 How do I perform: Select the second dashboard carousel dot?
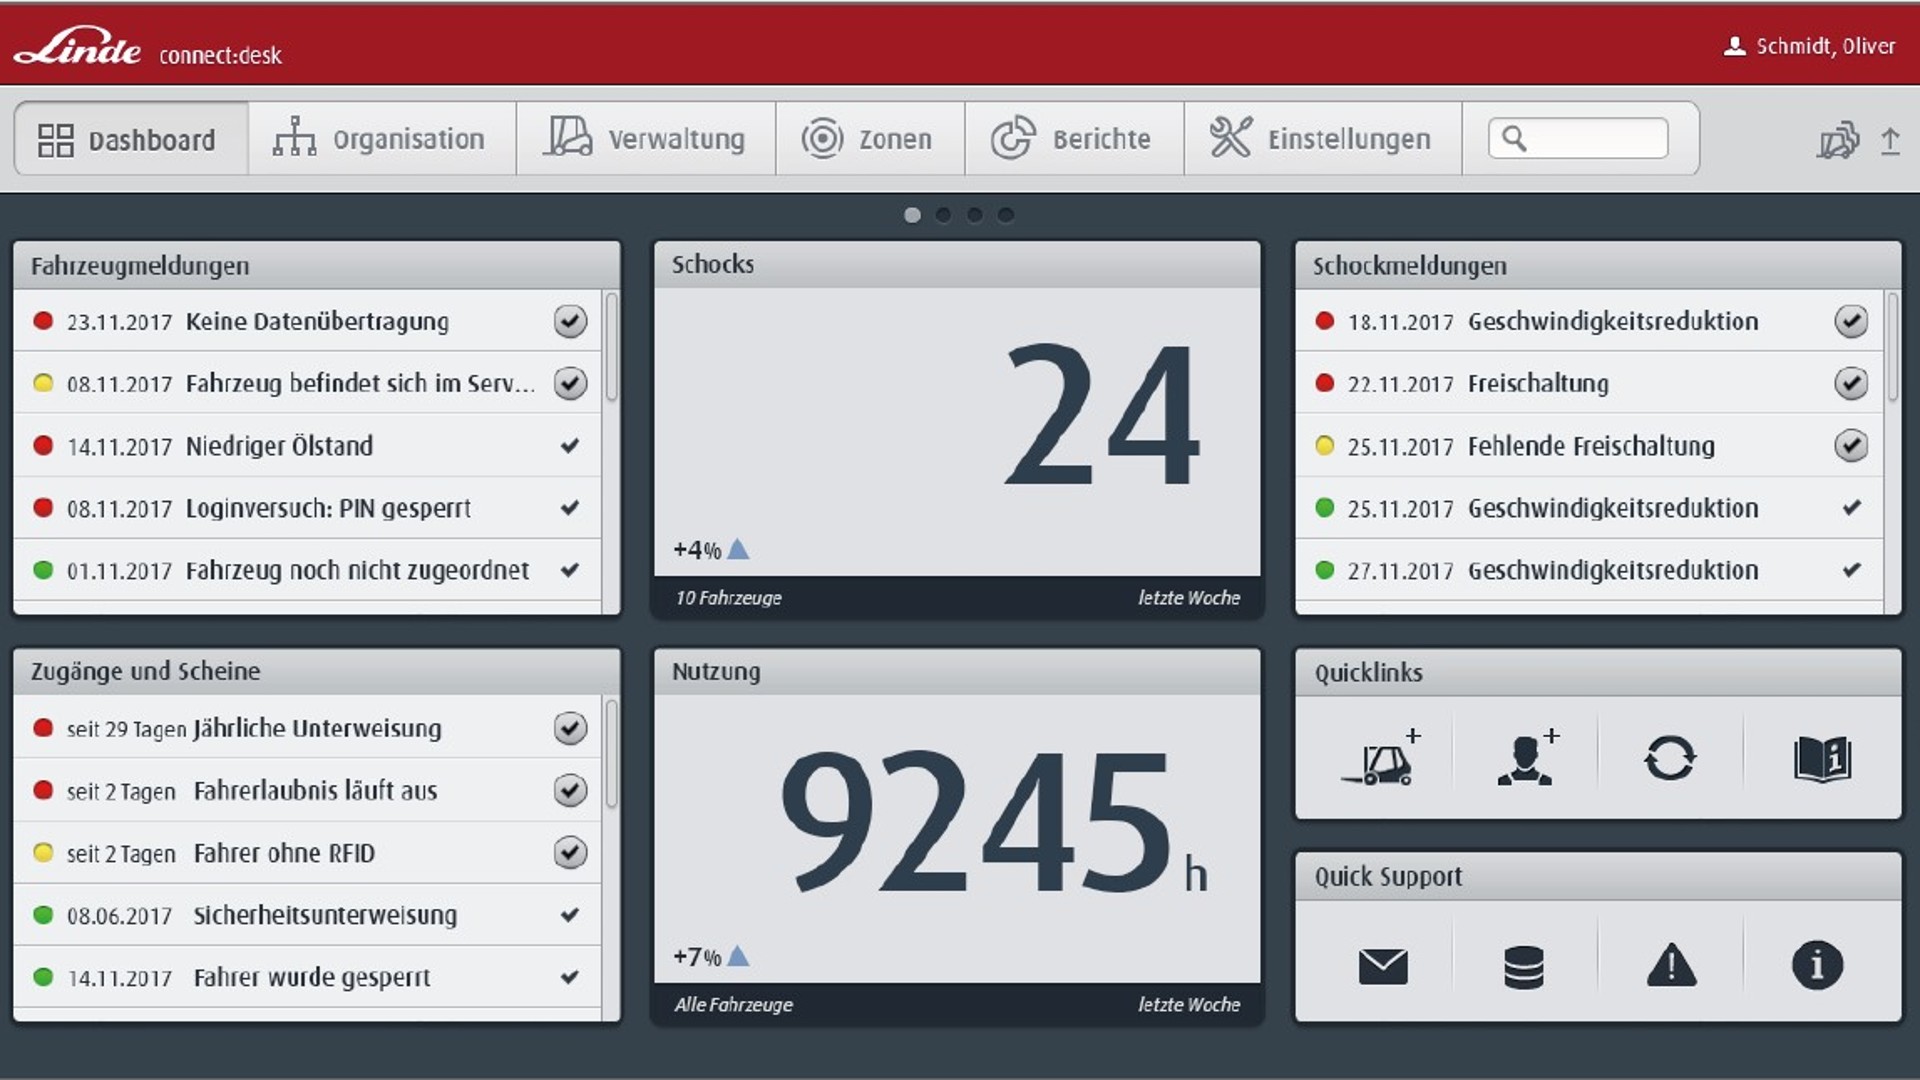944,213
